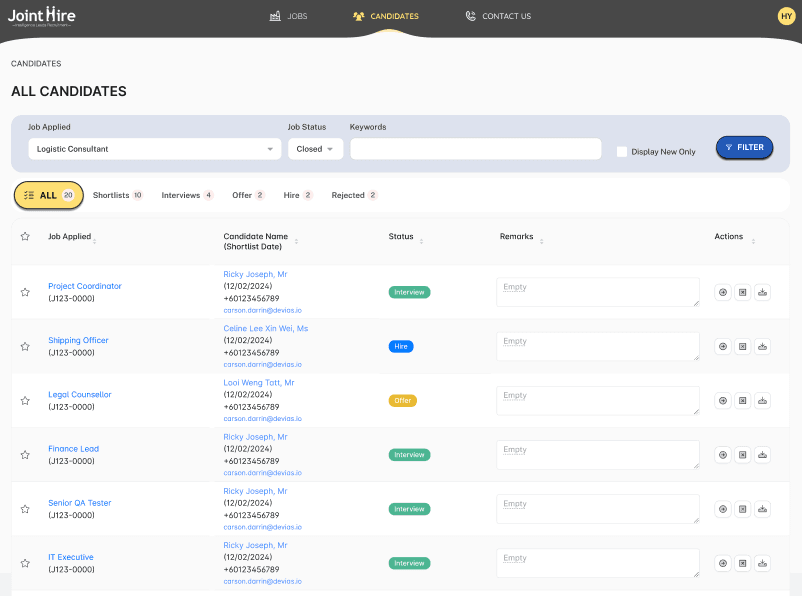Open the Job Applied dropdown showing Logistic Consultant
Image resolution: width=802 pixels, height=596 pixels.
coord(154,147)
